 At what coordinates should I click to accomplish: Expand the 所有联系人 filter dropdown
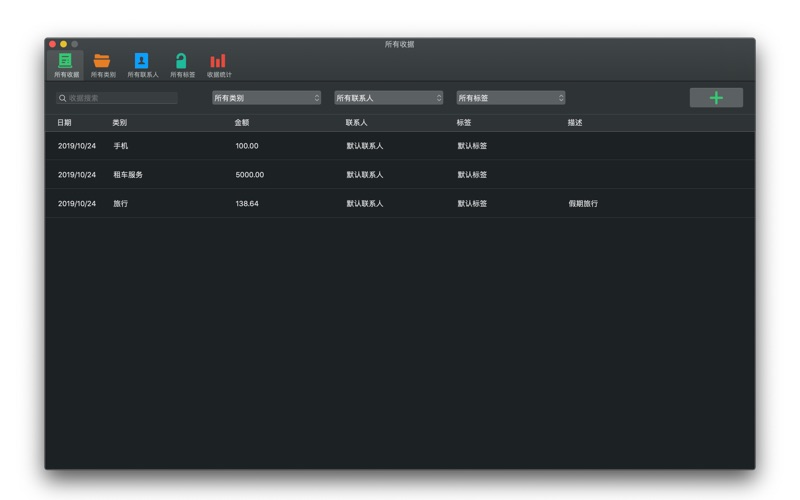(x=388, y=98)
